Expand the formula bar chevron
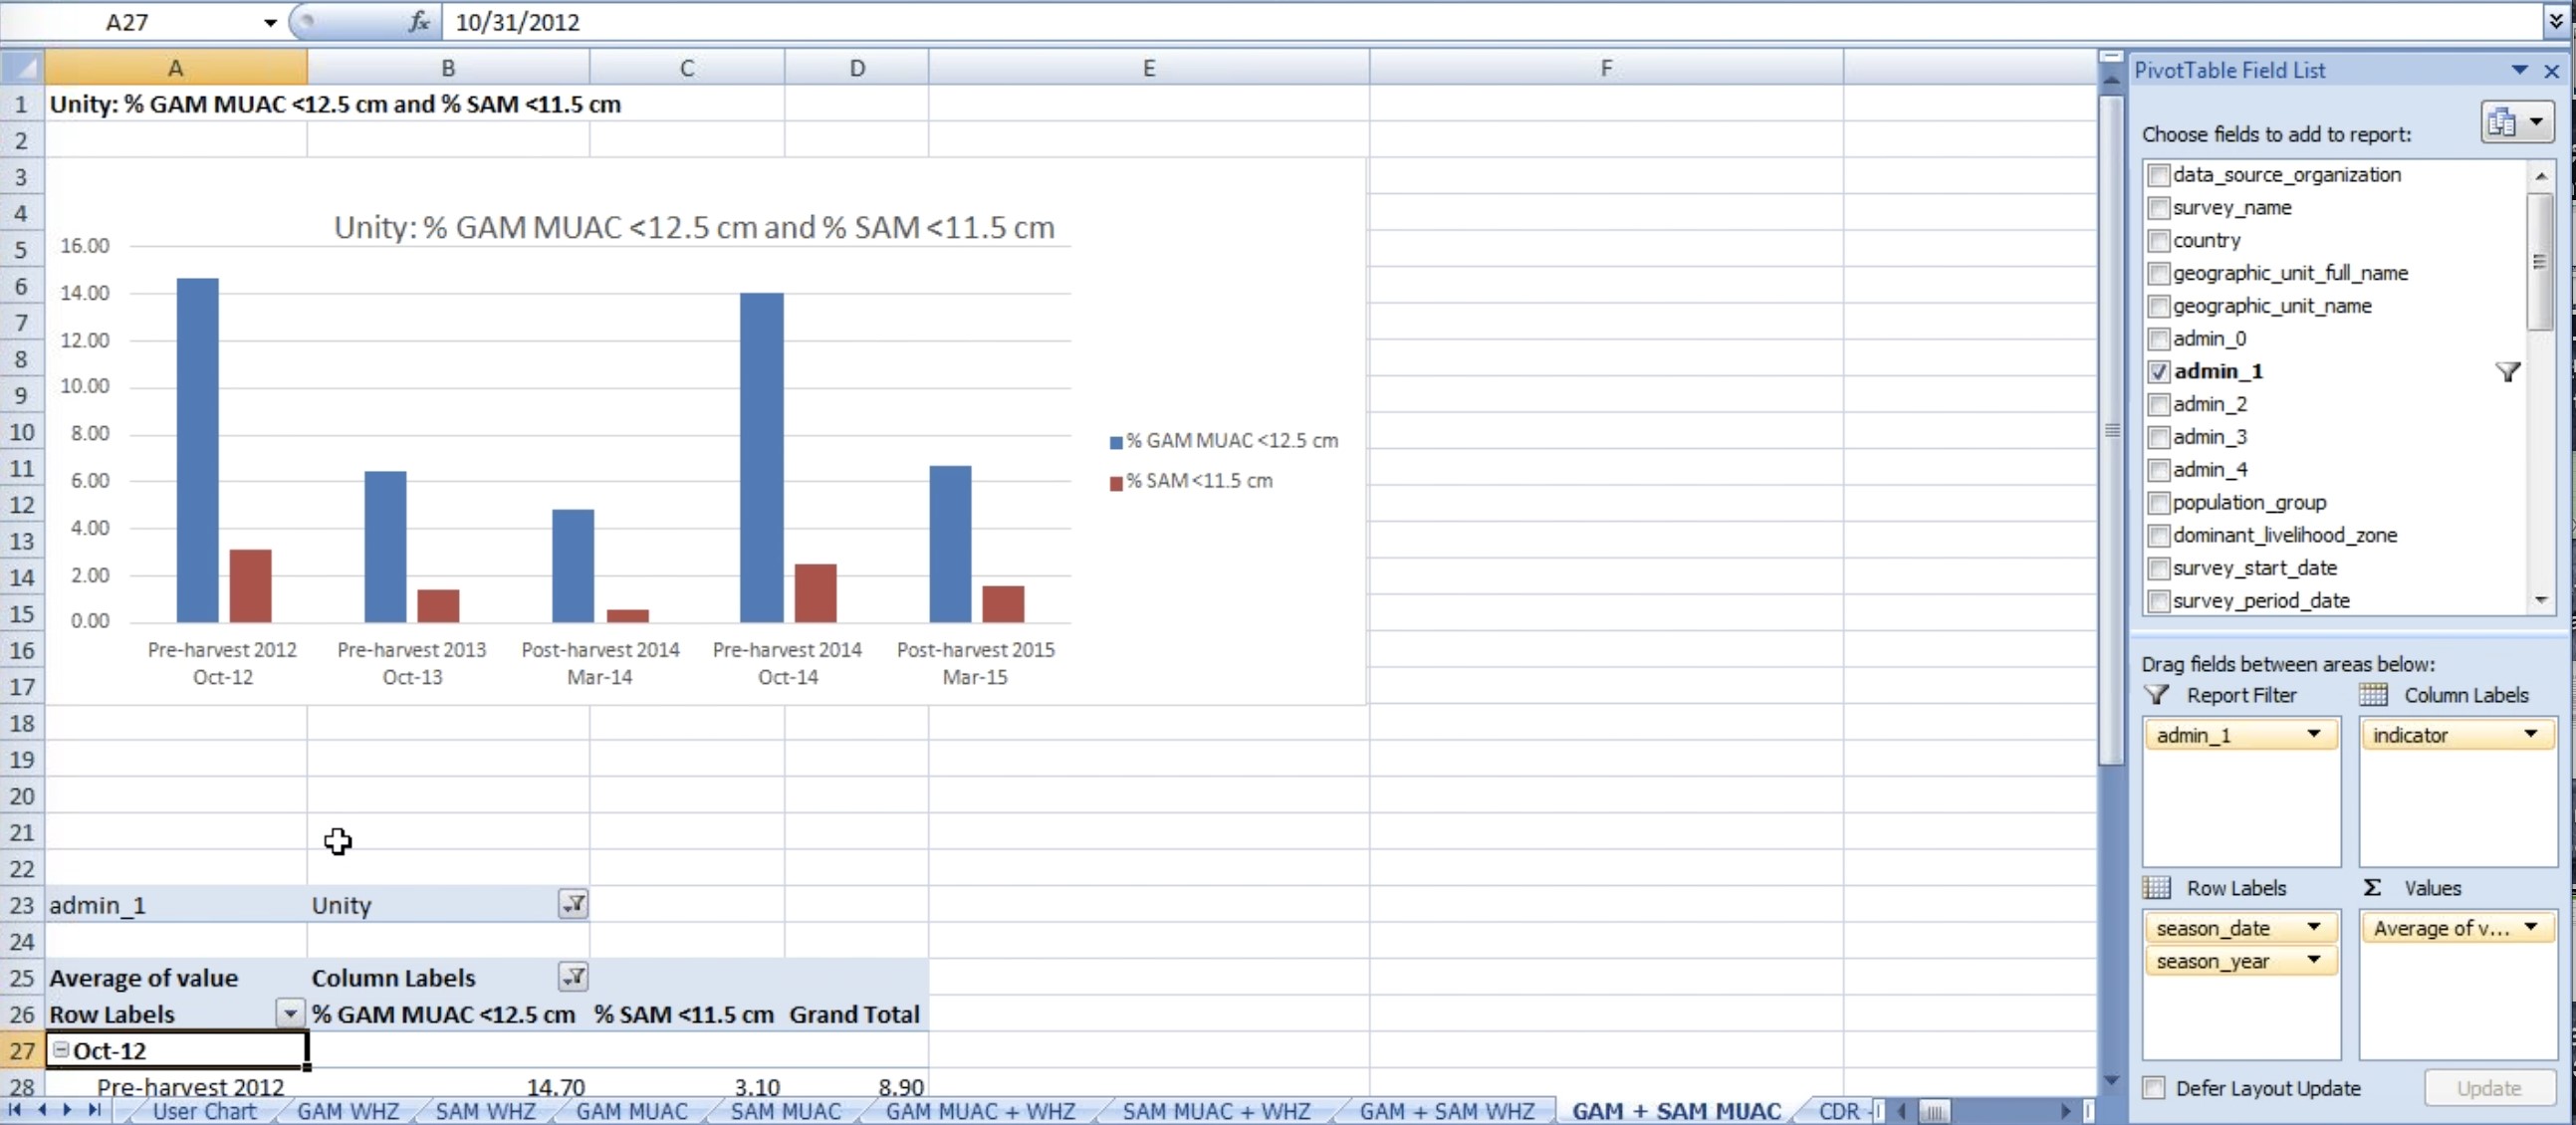This screenshot has width=2576, height=1125. point(2555,21)
